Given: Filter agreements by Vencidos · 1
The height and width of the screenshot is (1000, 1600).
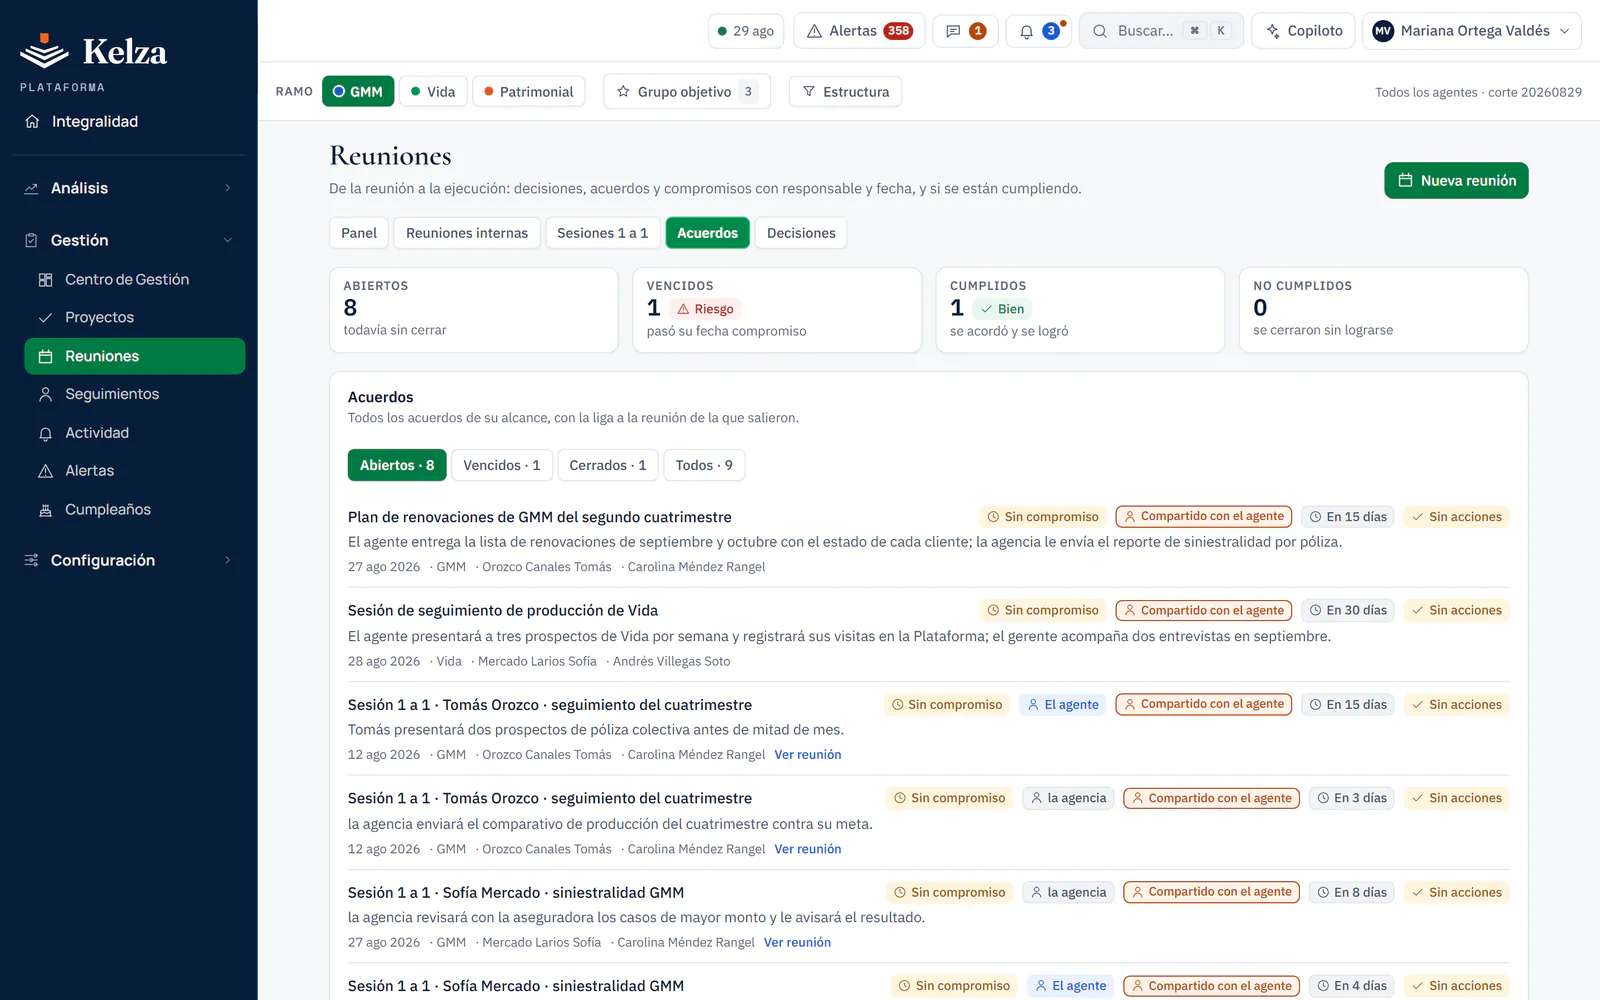Looking at the screenshot, I should pyautogui.click(x=502, y=465).
